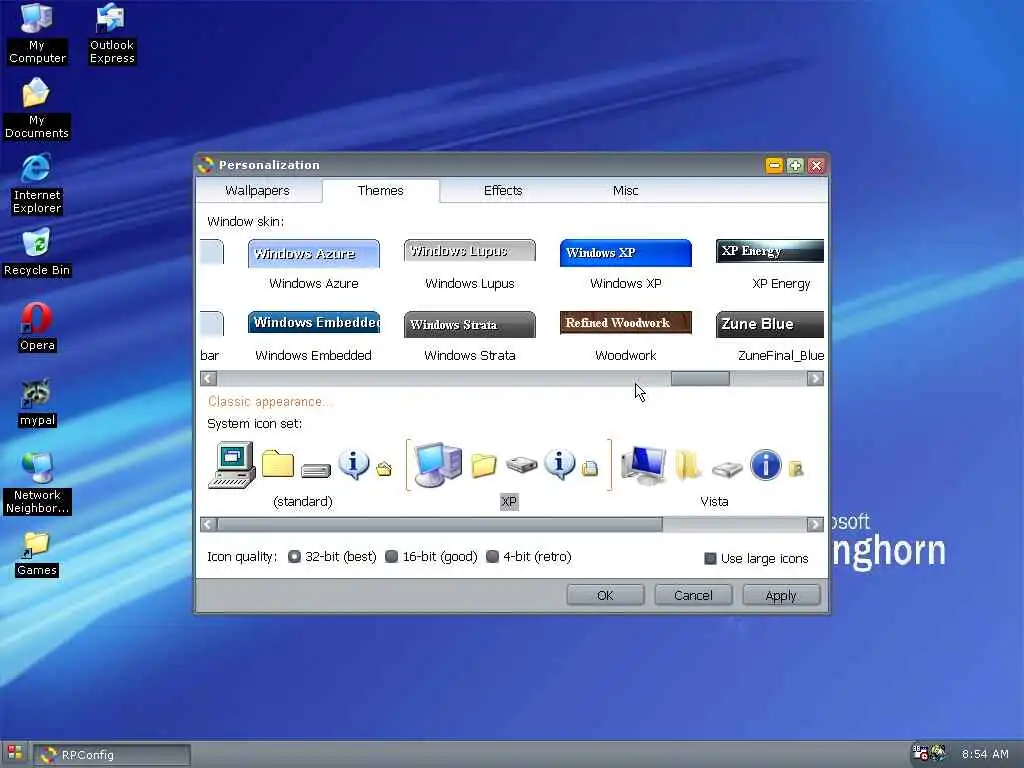1024x768 pixels.
Task: Open the Games folder shortcut
Action: click(37, 554)
